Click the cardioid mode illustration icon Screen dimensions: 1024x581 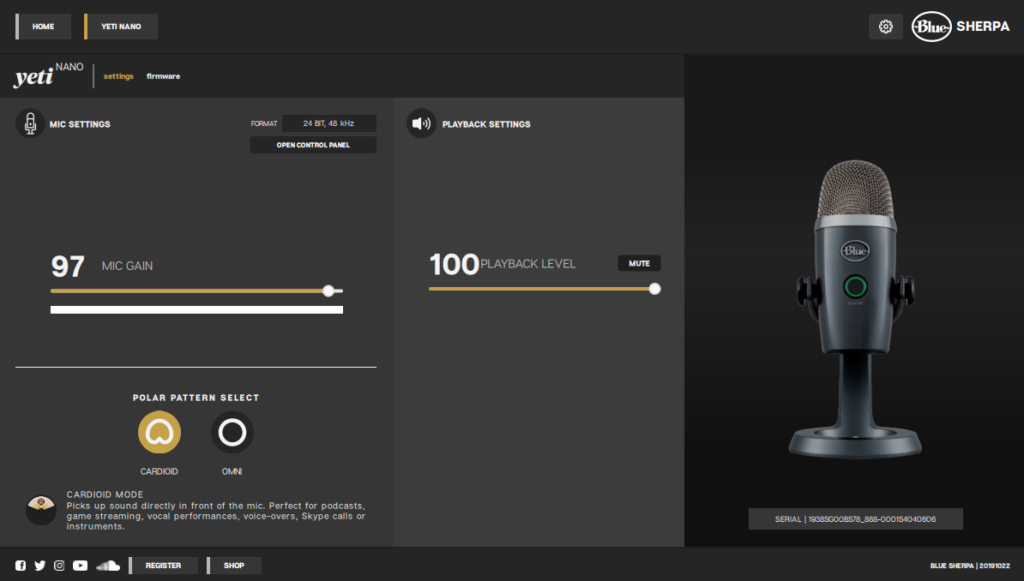point(41,509)
